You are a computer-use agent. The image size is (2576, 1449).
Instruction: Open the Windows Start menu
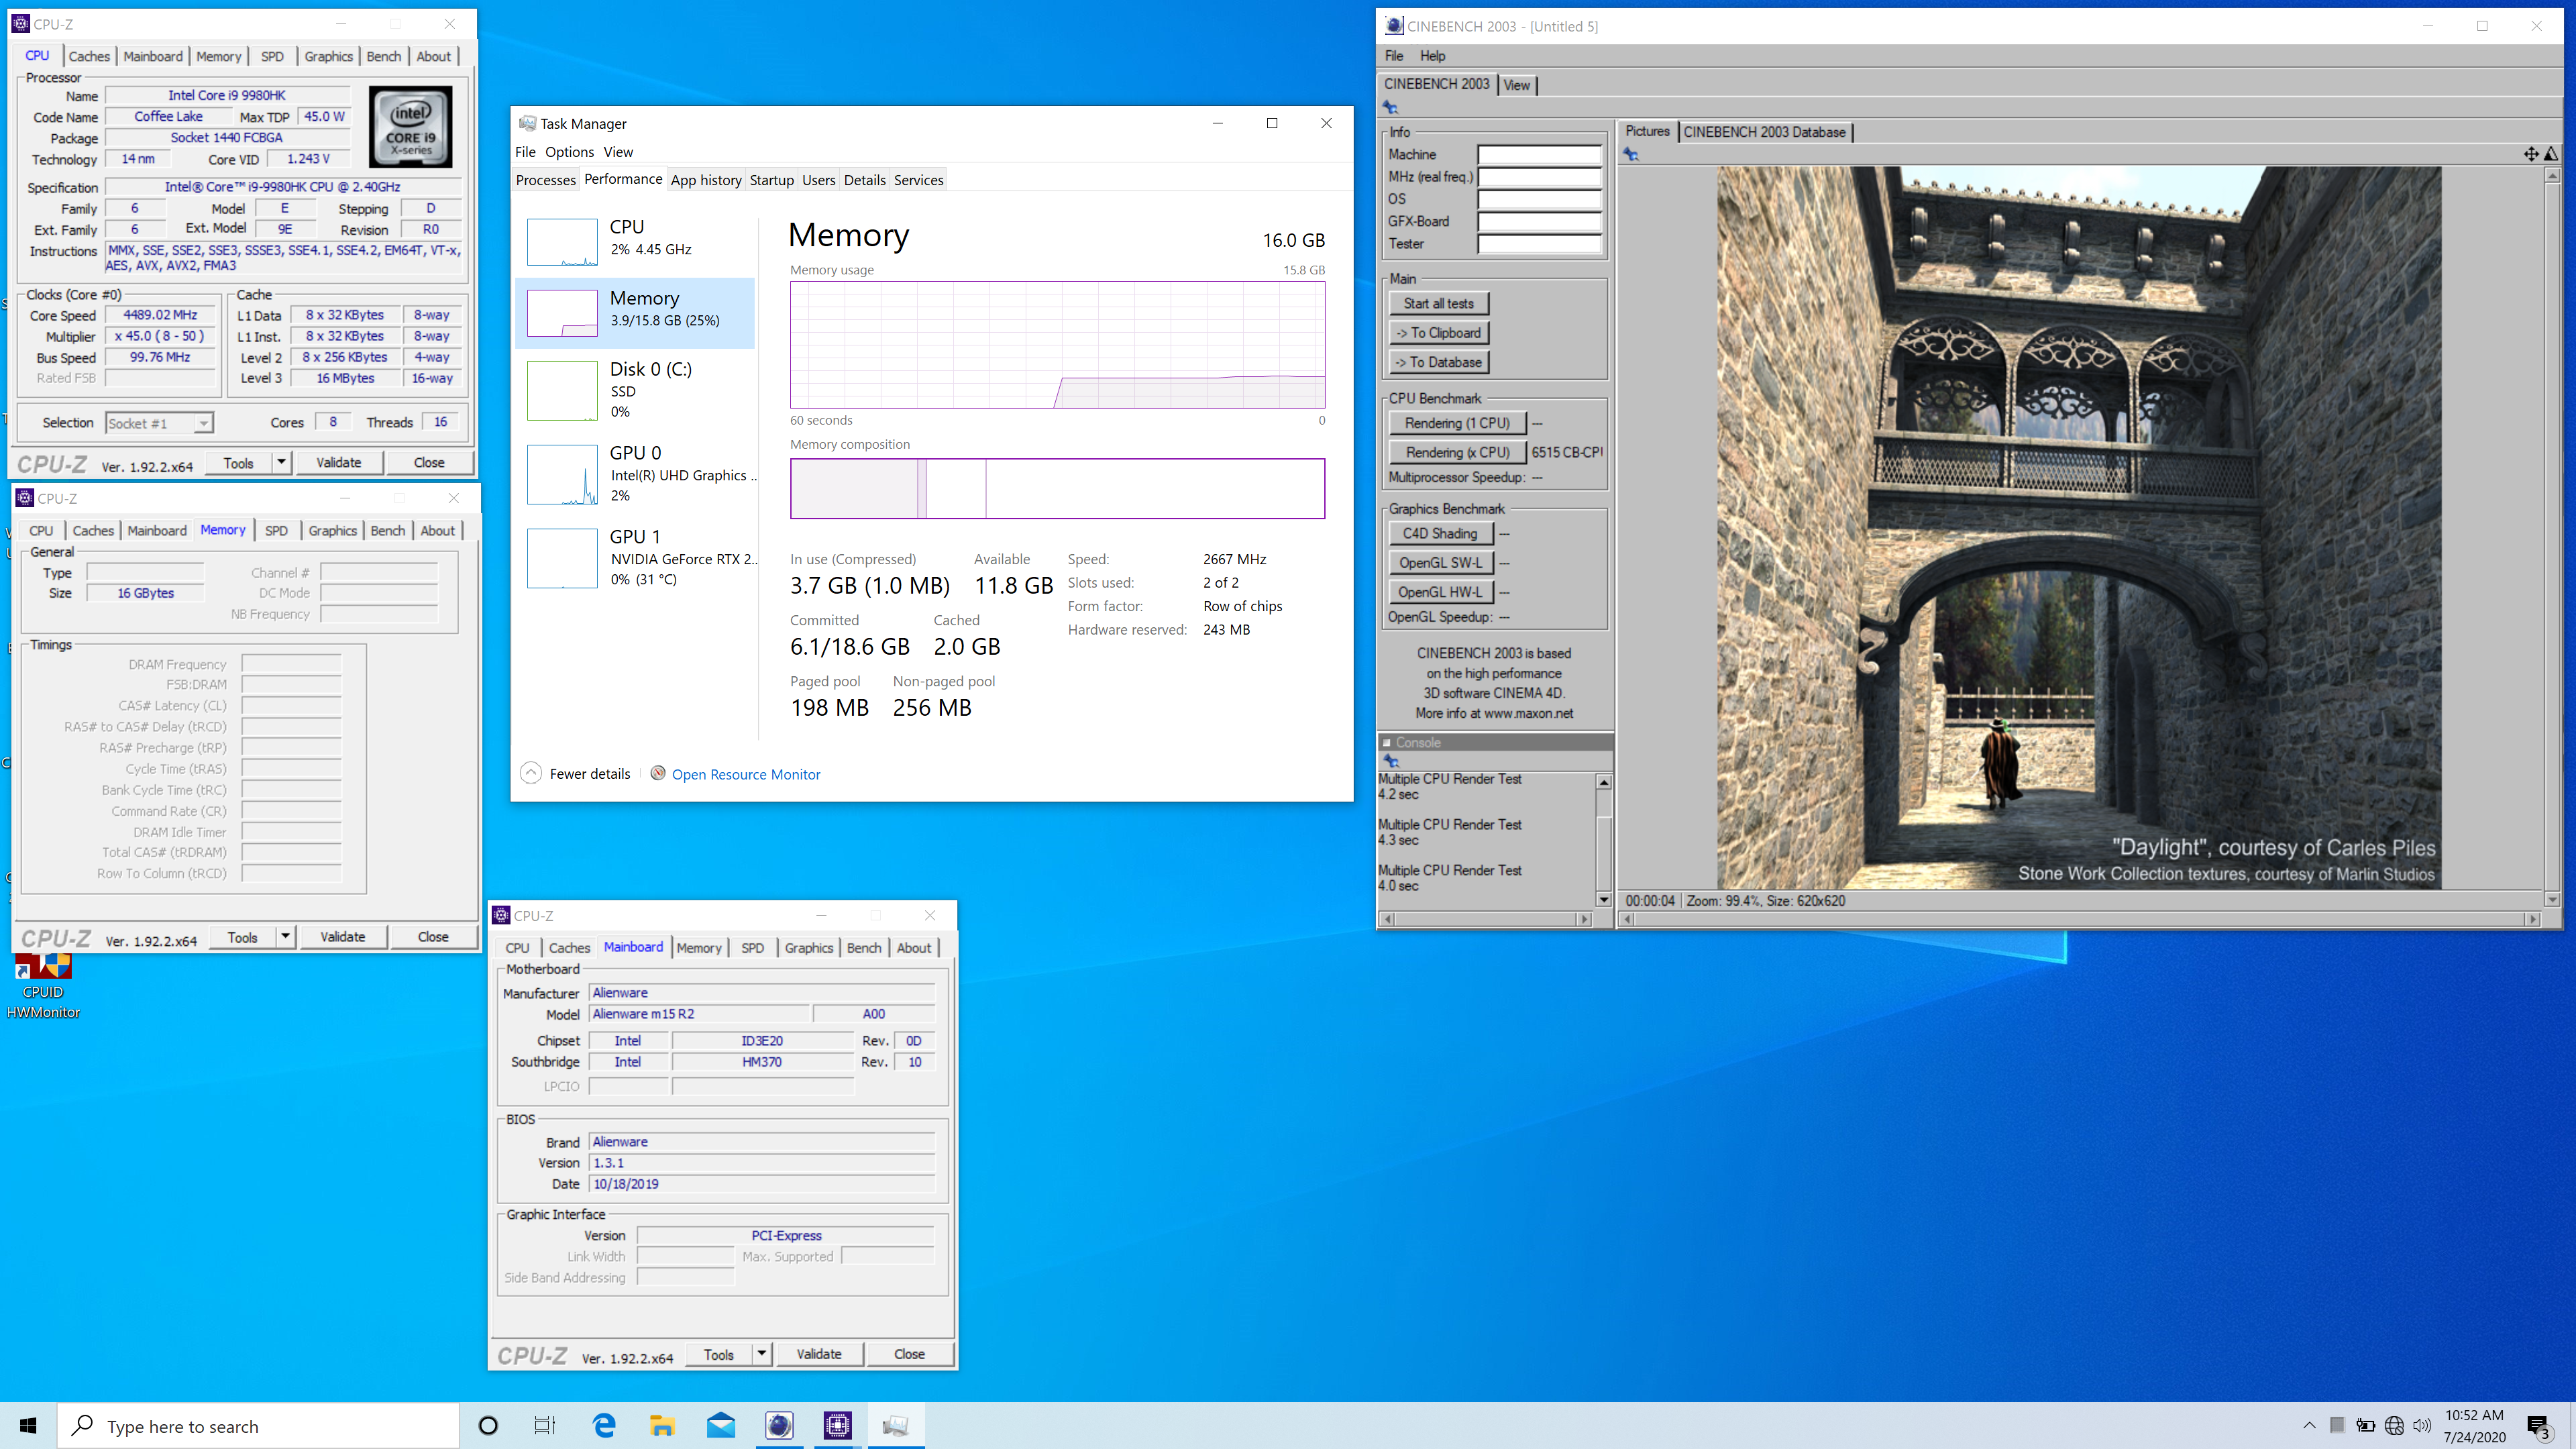tap(28, 1425)
